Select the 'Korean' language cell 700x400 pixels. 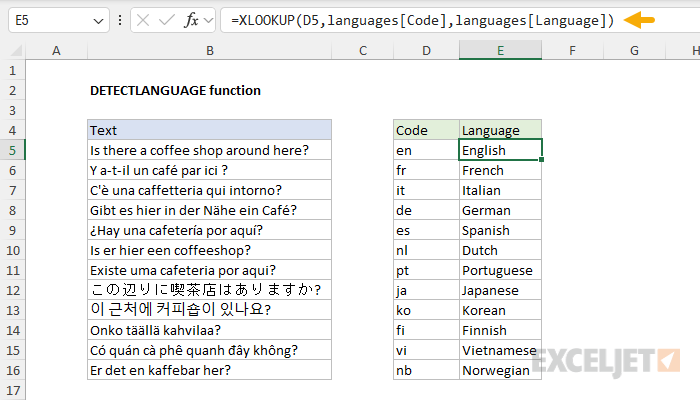500,310
